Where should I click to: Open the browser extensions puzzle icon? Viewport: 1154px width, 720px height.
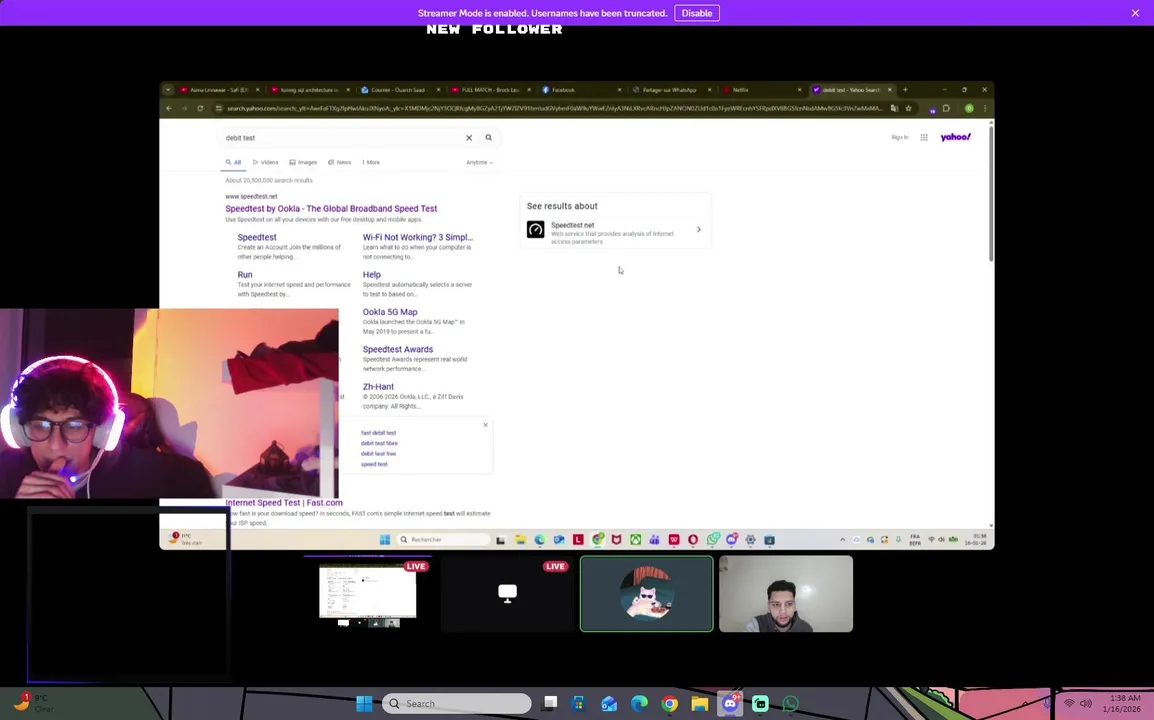point(946,108)
